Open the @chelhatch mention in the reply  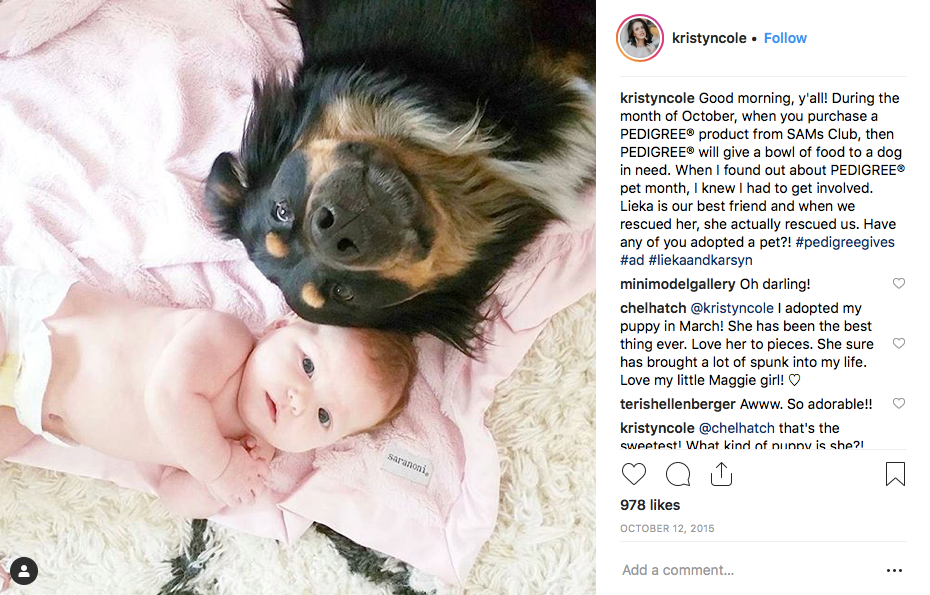pyautogui.click(x=737, y=428)
